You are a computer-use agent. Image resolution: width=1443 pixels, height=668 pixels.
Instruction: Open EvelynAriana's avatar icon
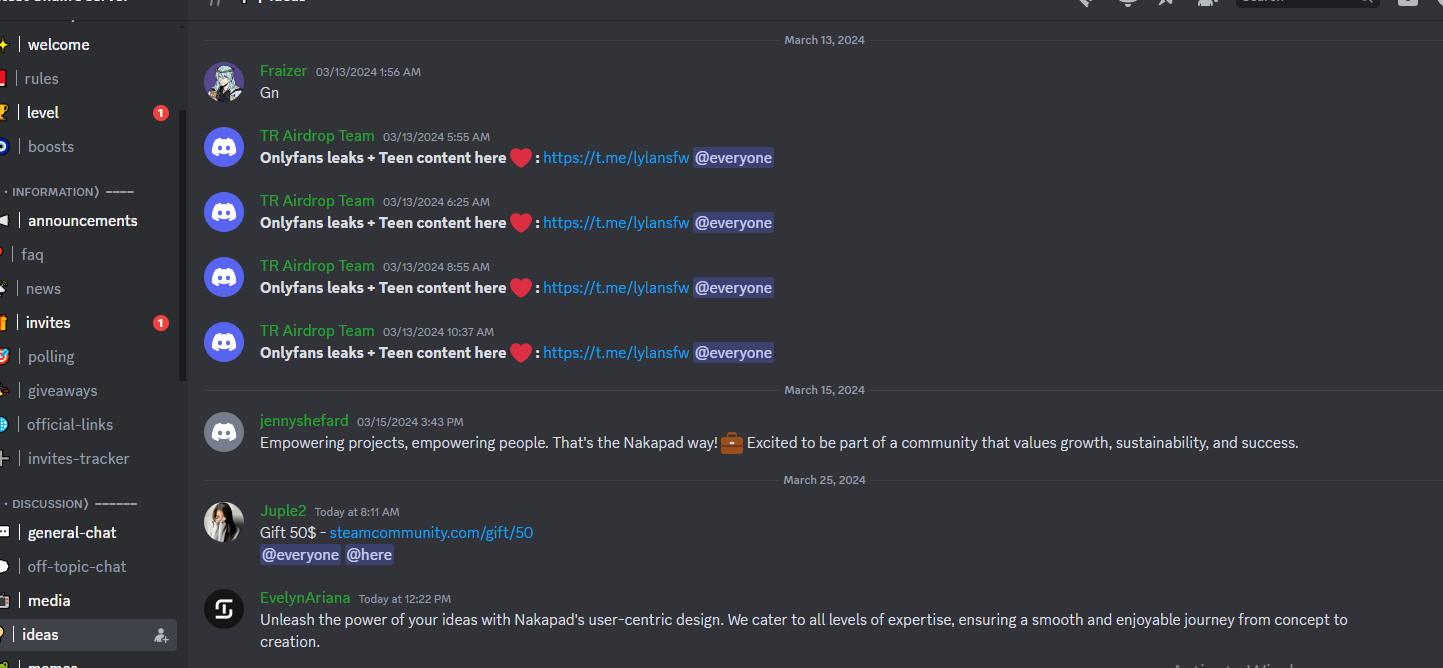[224, 609]
